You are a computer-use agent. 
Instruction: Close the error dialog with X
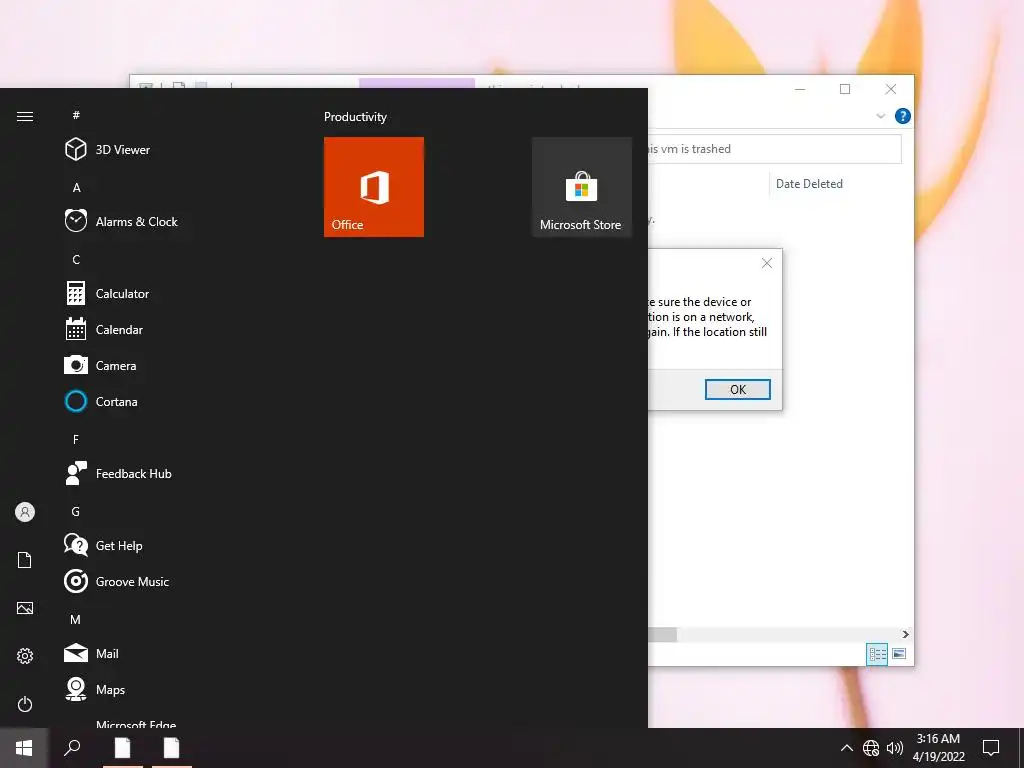767,263
